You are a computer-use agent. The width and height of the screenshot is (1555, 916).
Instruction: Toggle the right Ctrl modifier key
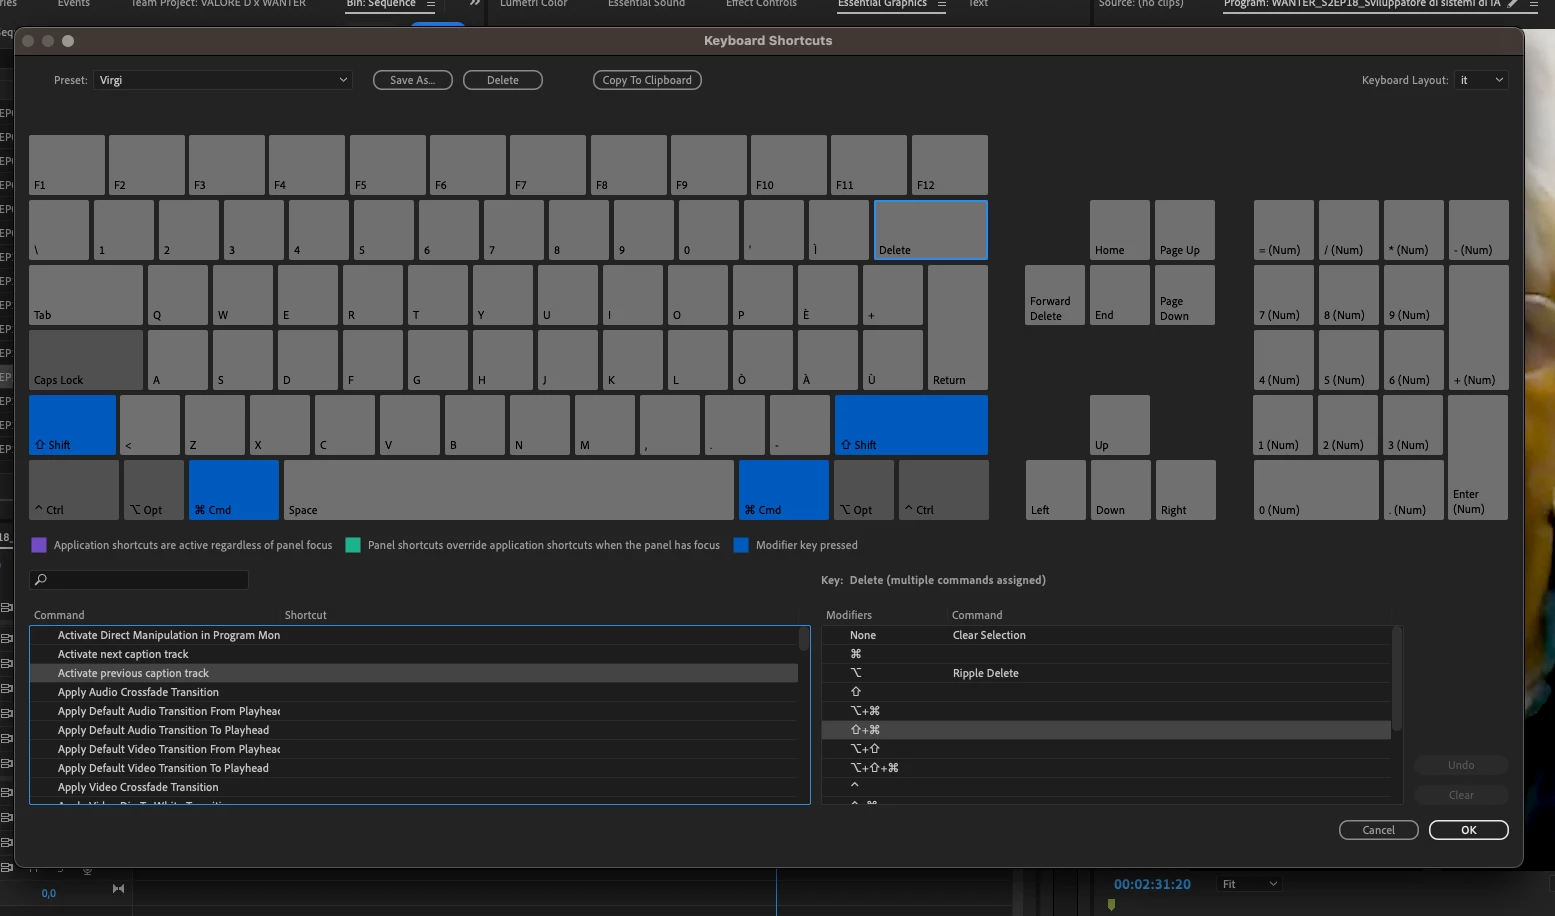click(x=943, y=490)
